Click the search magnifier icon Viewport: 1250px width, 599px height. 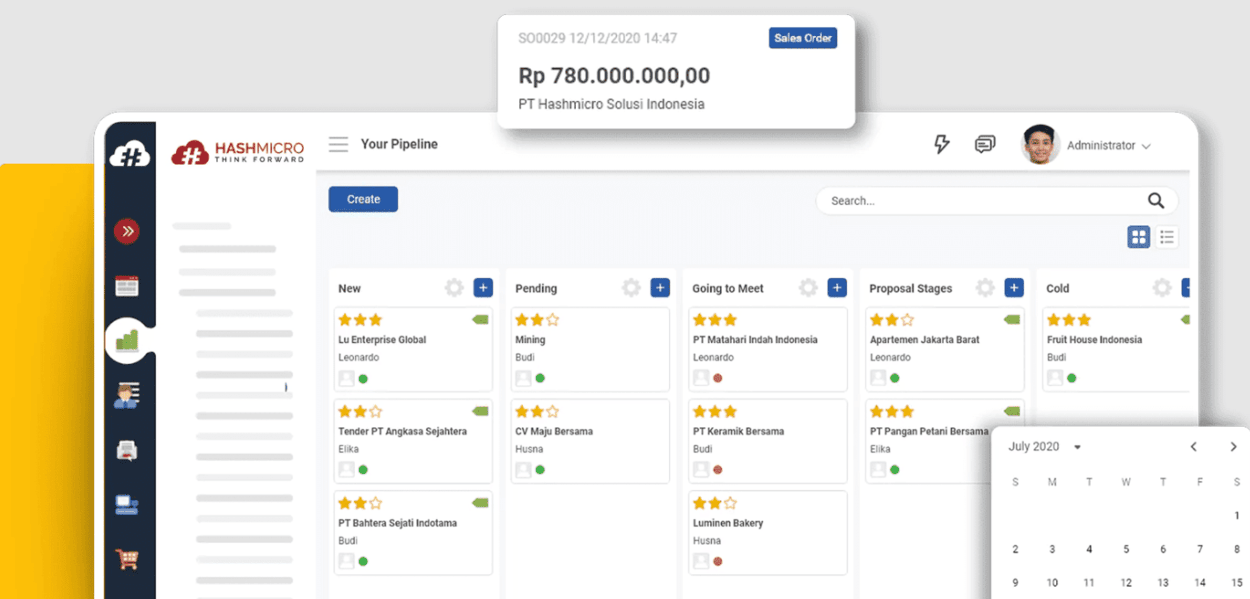point(1156,201)
